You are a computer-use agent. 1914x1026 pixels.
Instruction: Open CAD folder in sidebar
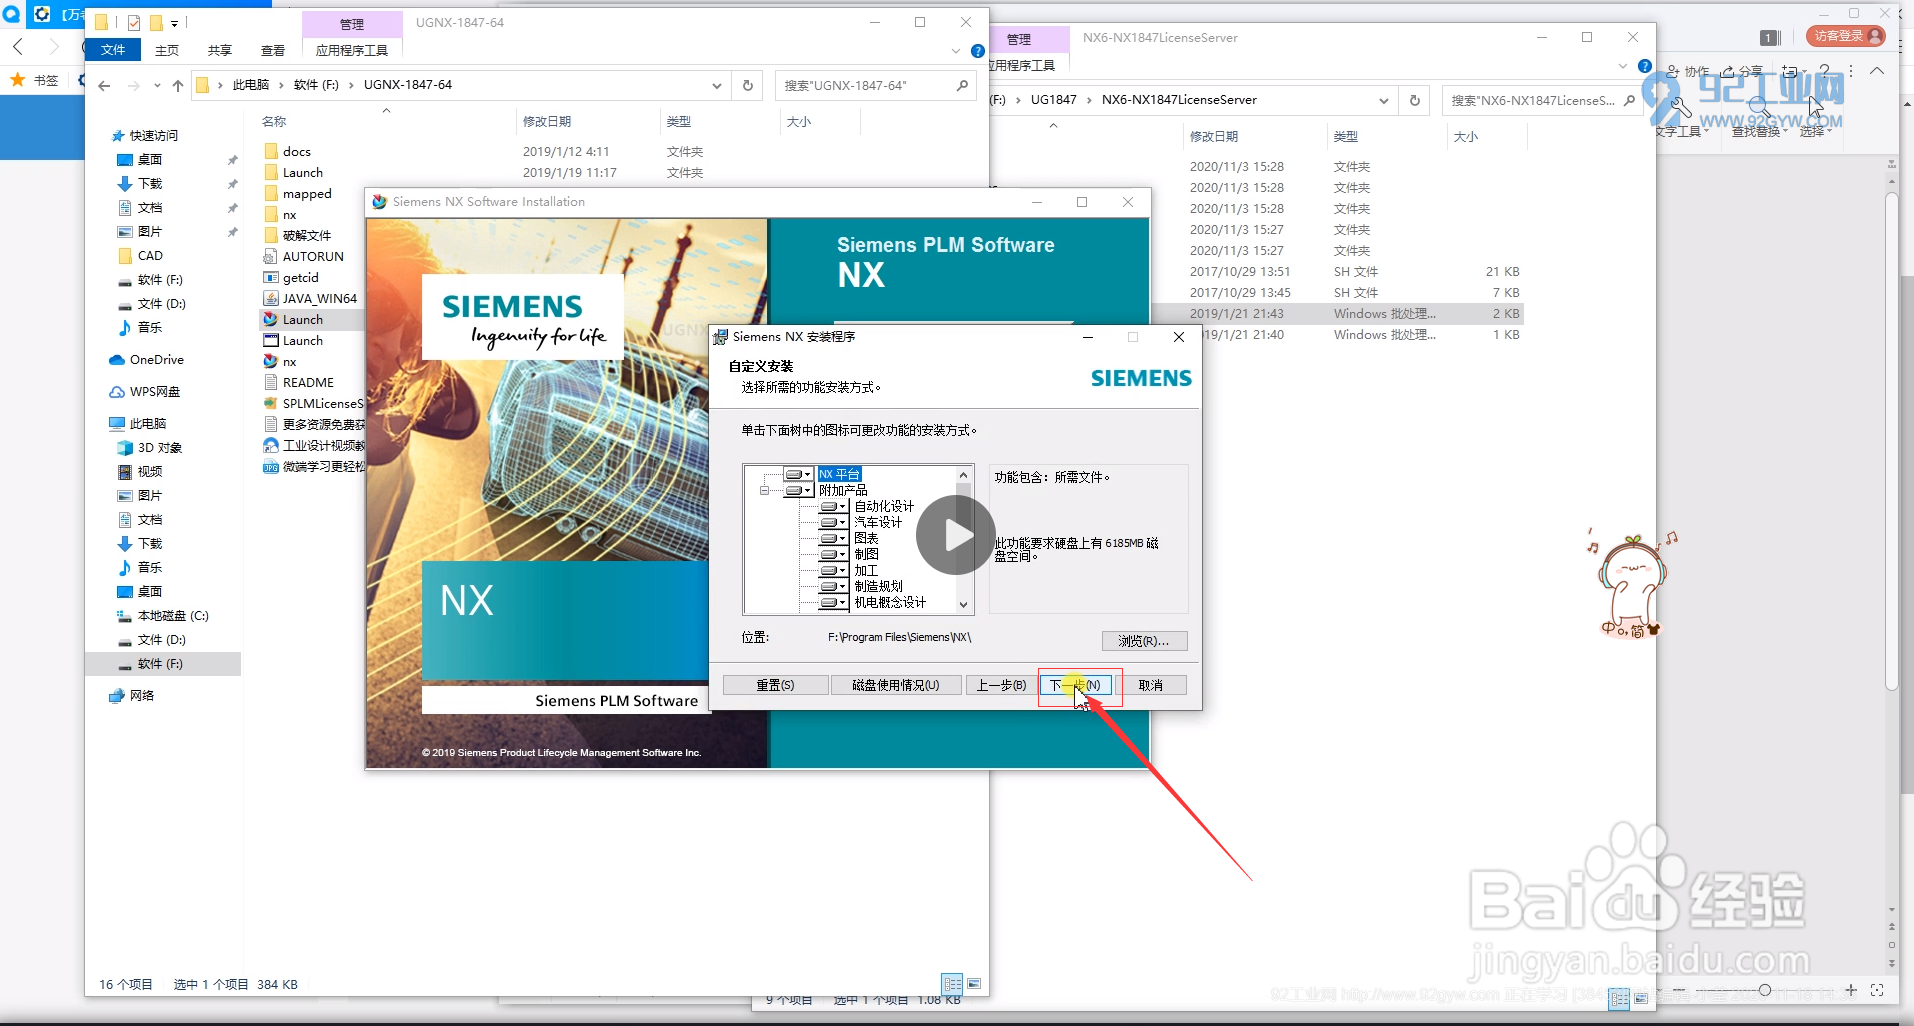point(150,255)
